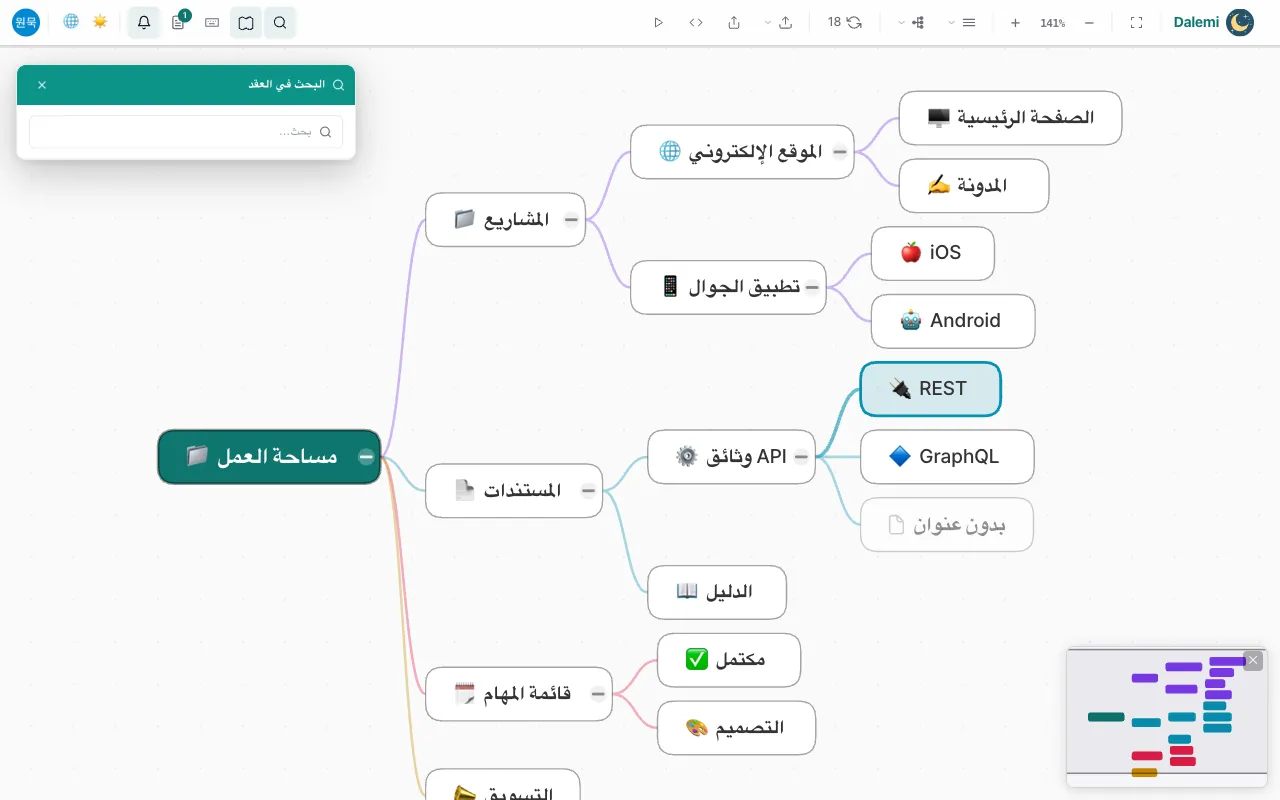
Task: Select the المدونة node
Action: tap(974, 186)
